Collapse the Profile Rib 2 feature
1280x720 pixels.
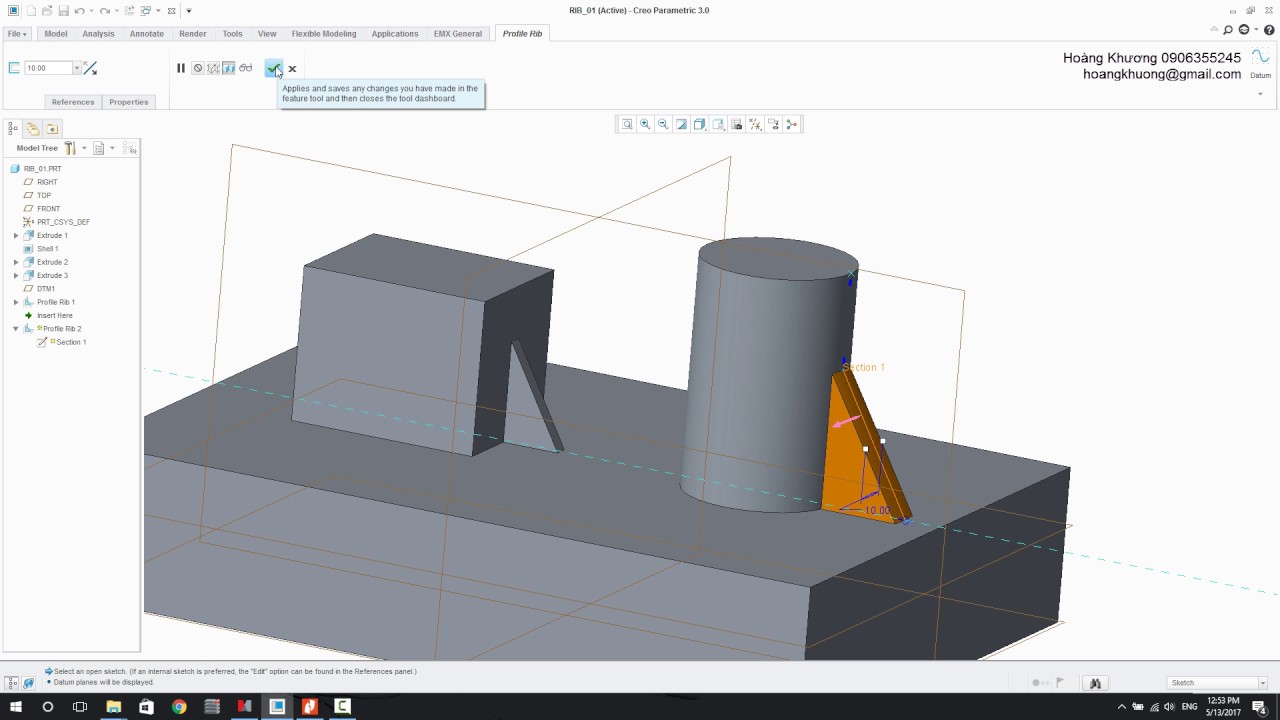coord(16,329)
